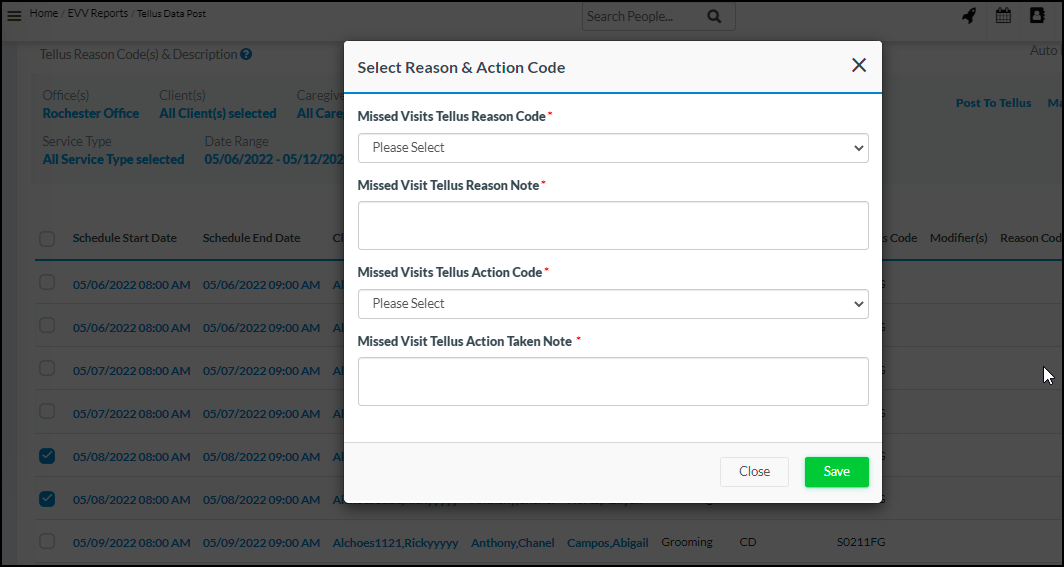
Task: Open the hamburger navigation menu
Action: (x=14, y=16)
